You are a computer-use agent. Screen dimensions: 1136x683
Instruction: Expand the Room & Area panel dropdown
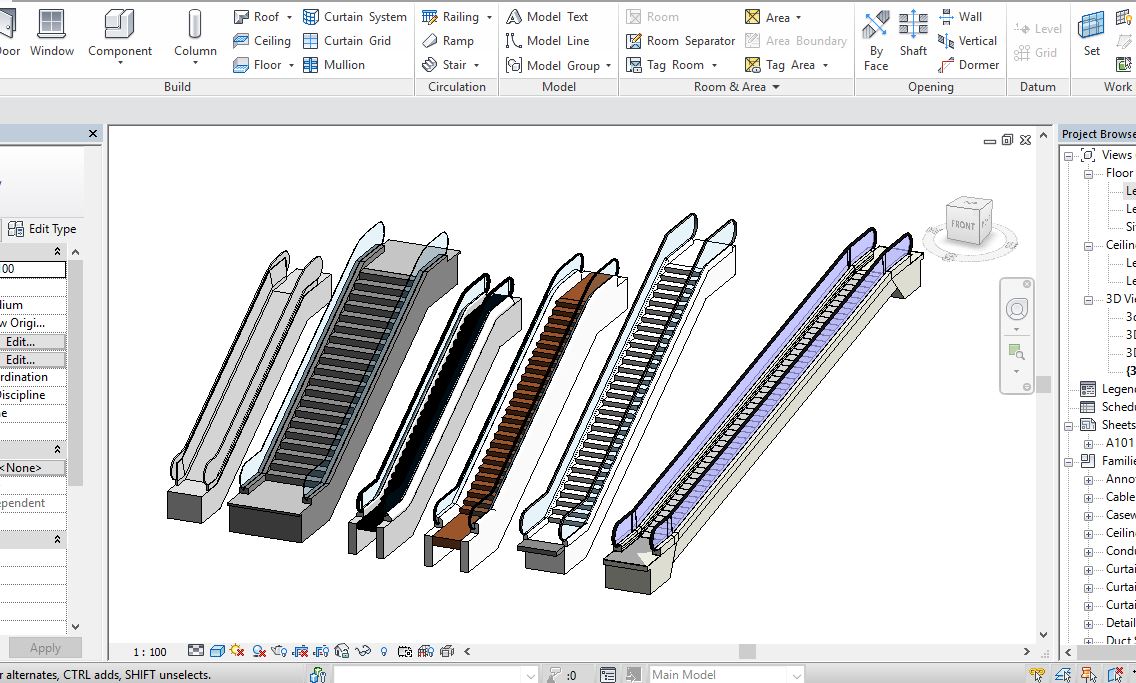(x=775, y=87)
